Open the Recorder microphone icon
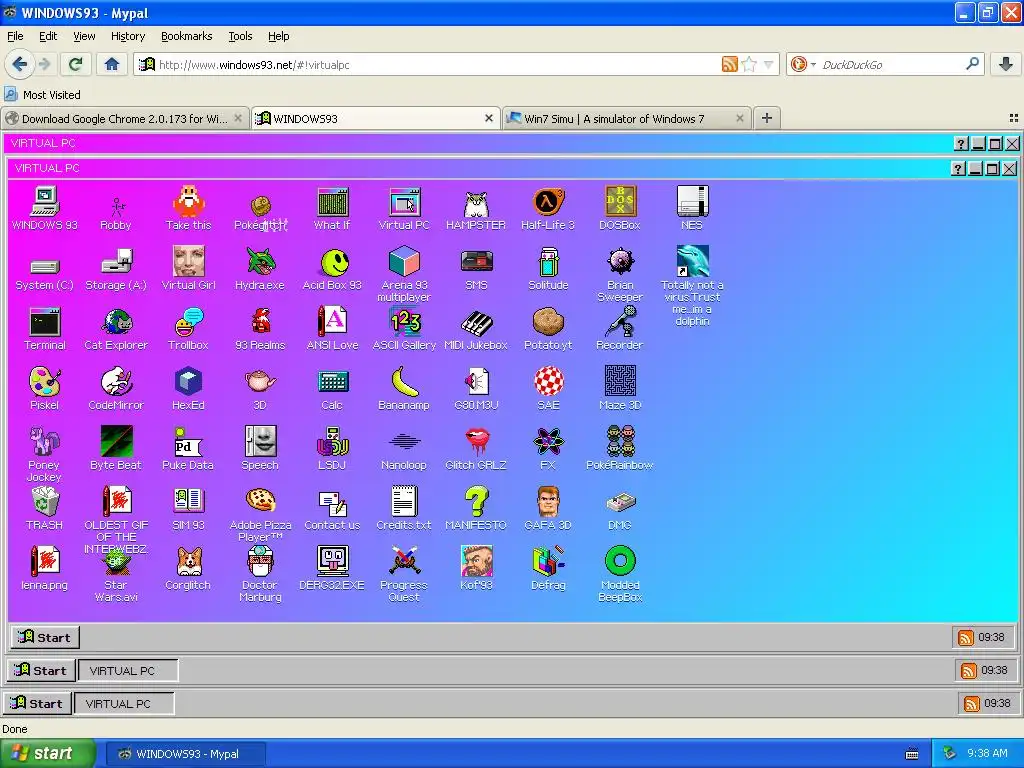This screenshot has height=768, width=1024. [x=620, y=328]
